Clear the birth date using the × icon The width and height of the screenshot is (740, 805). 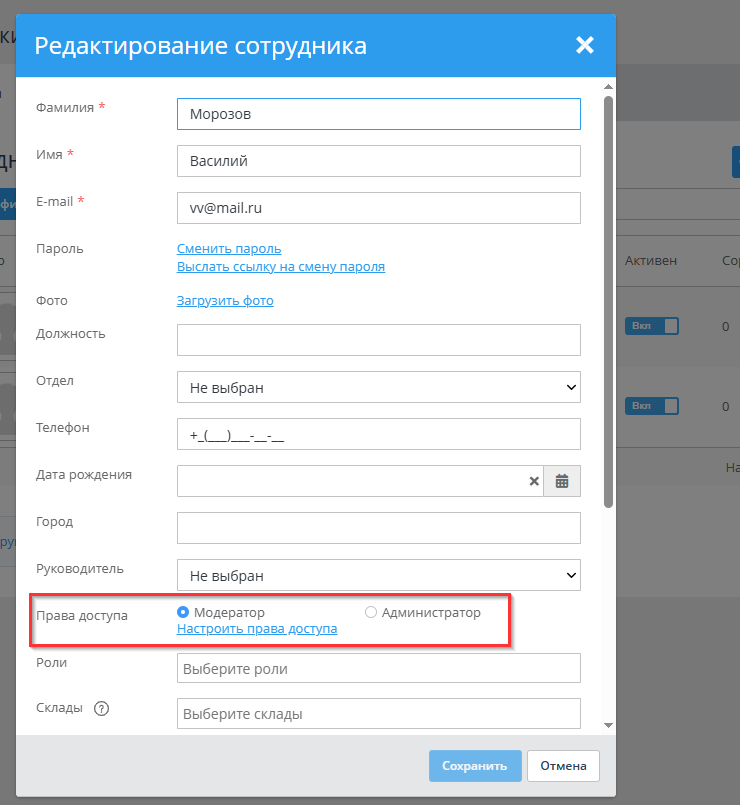[x=534, y=481]
